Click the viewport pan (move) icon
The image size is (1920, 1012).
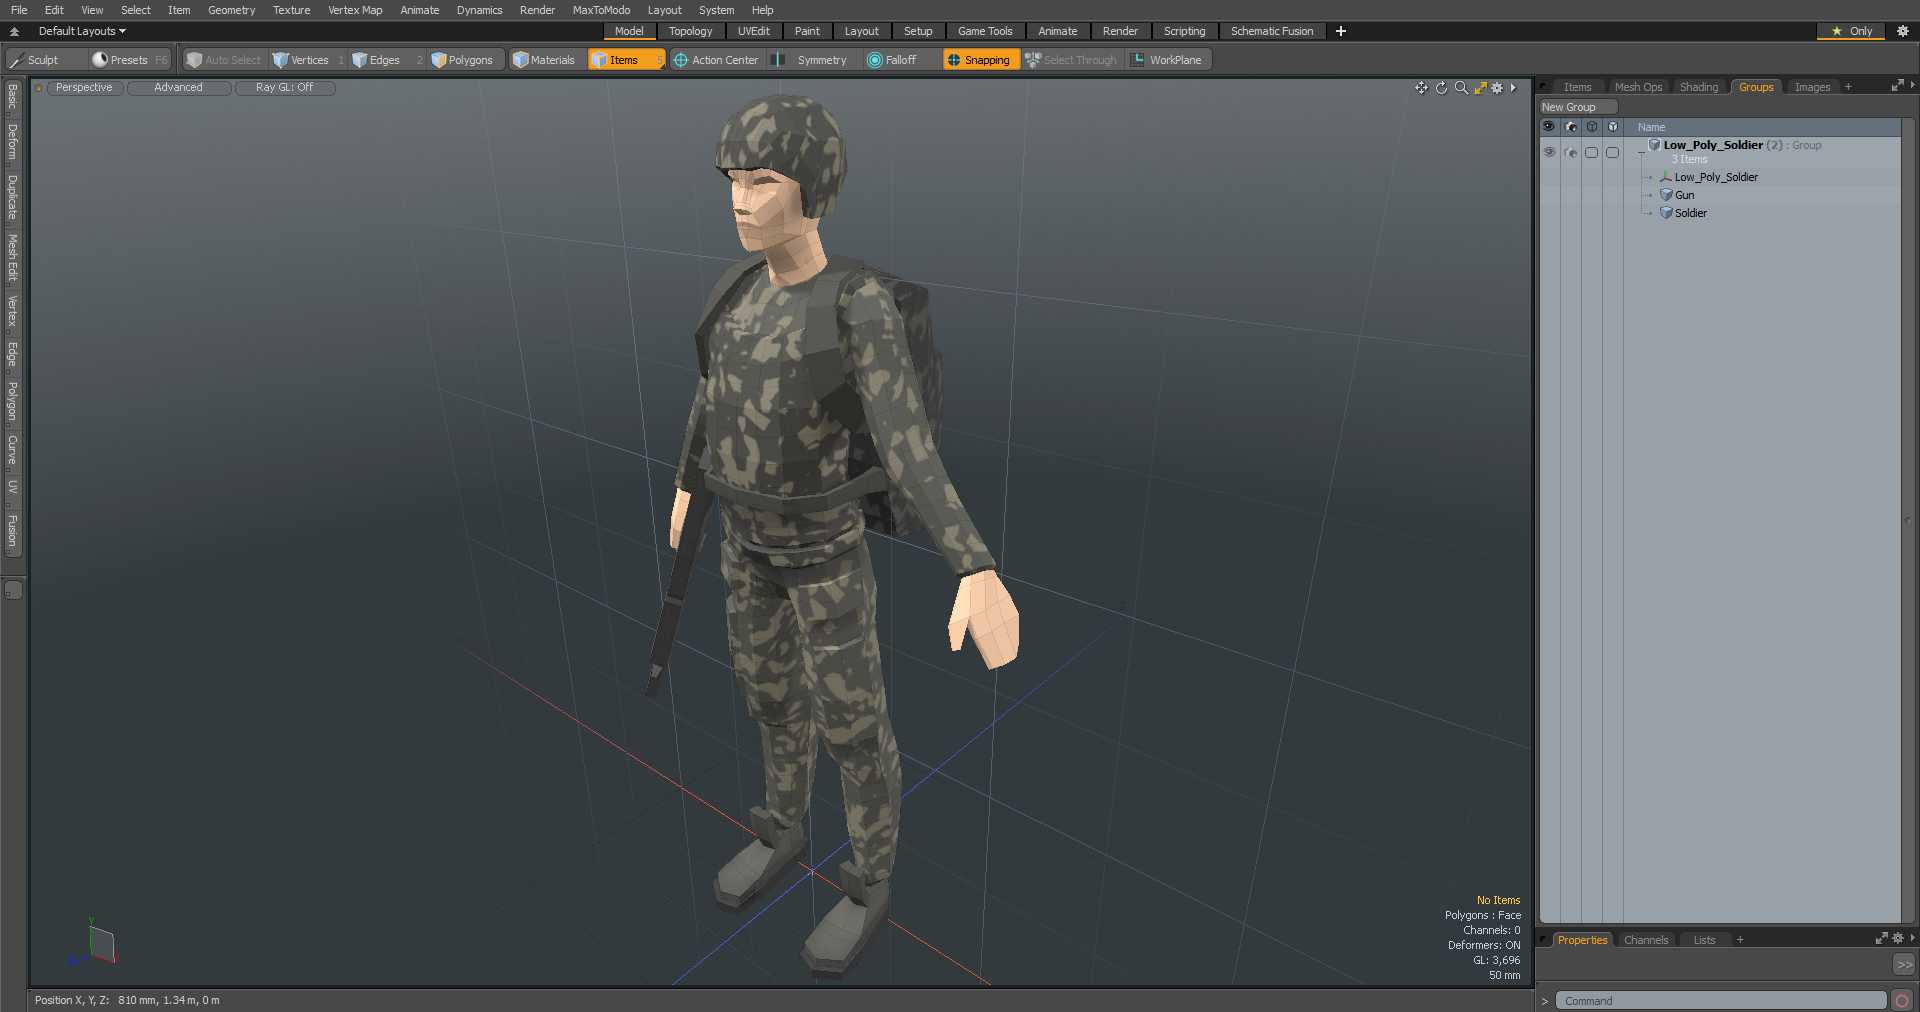[x=1421, y=88]
